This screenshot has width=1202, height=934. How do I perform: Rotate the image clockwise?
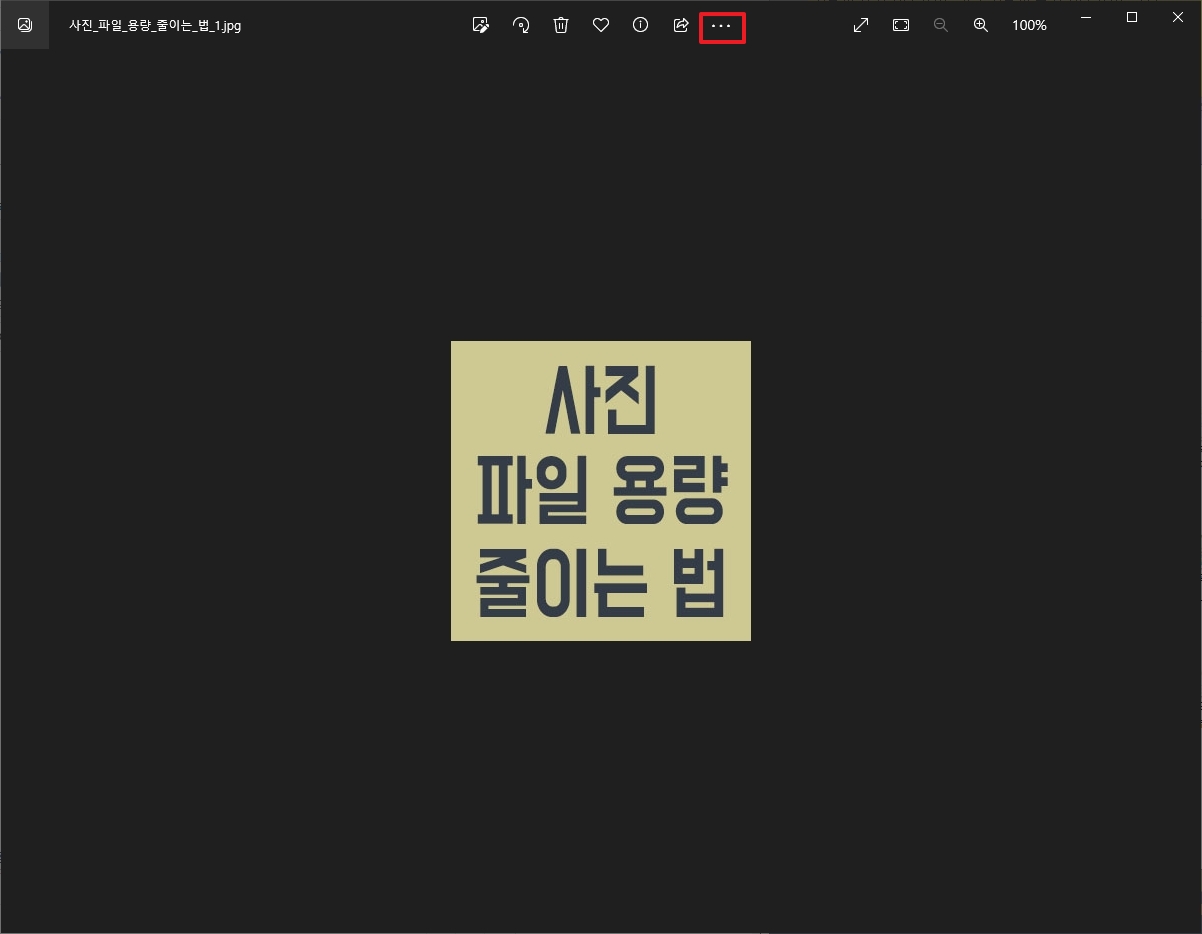(x=521, y=25)
